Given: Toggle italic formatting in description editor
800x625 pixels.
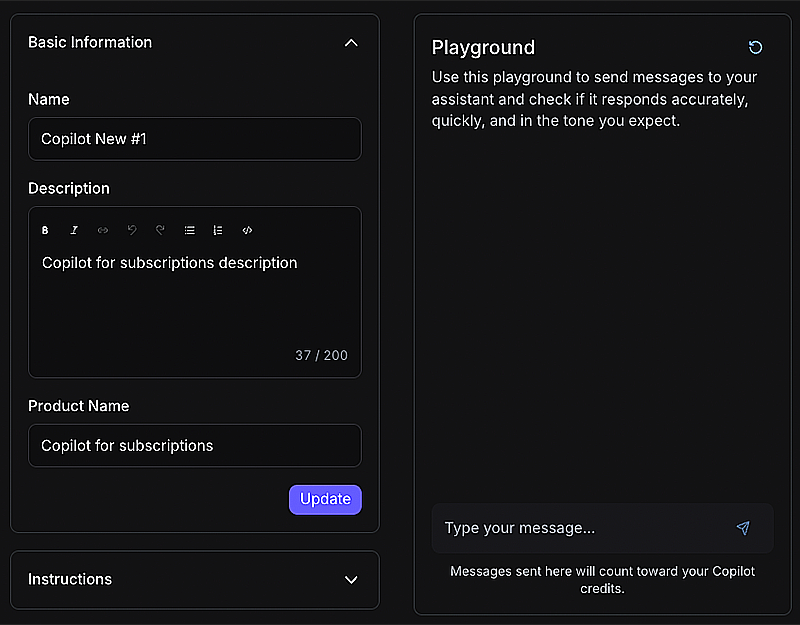Looking at the screenshot, I should click(x=74, y=230).
